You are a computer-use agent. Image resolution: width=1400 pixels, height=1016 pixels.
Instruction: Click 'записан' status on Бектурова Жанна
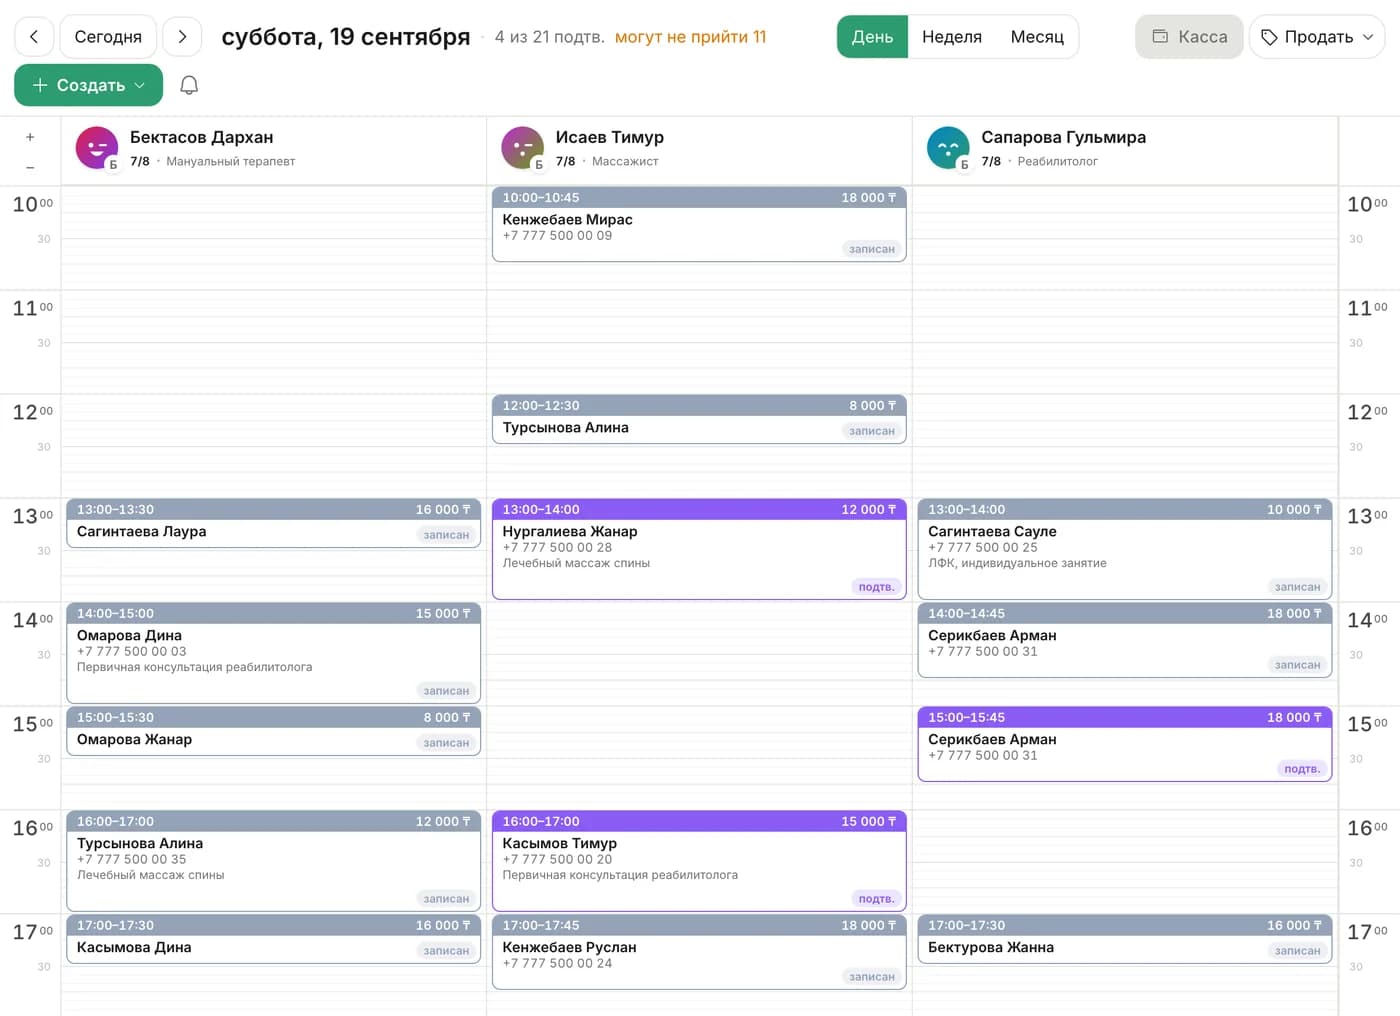[x=1298, y=951]
